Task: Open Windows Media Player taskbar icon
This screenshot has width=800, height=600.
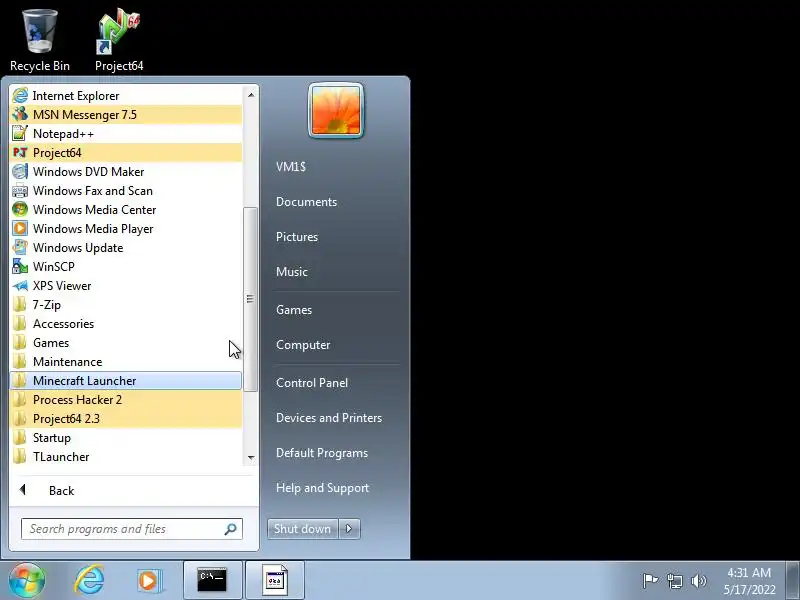Action: [x=149, y=580]
